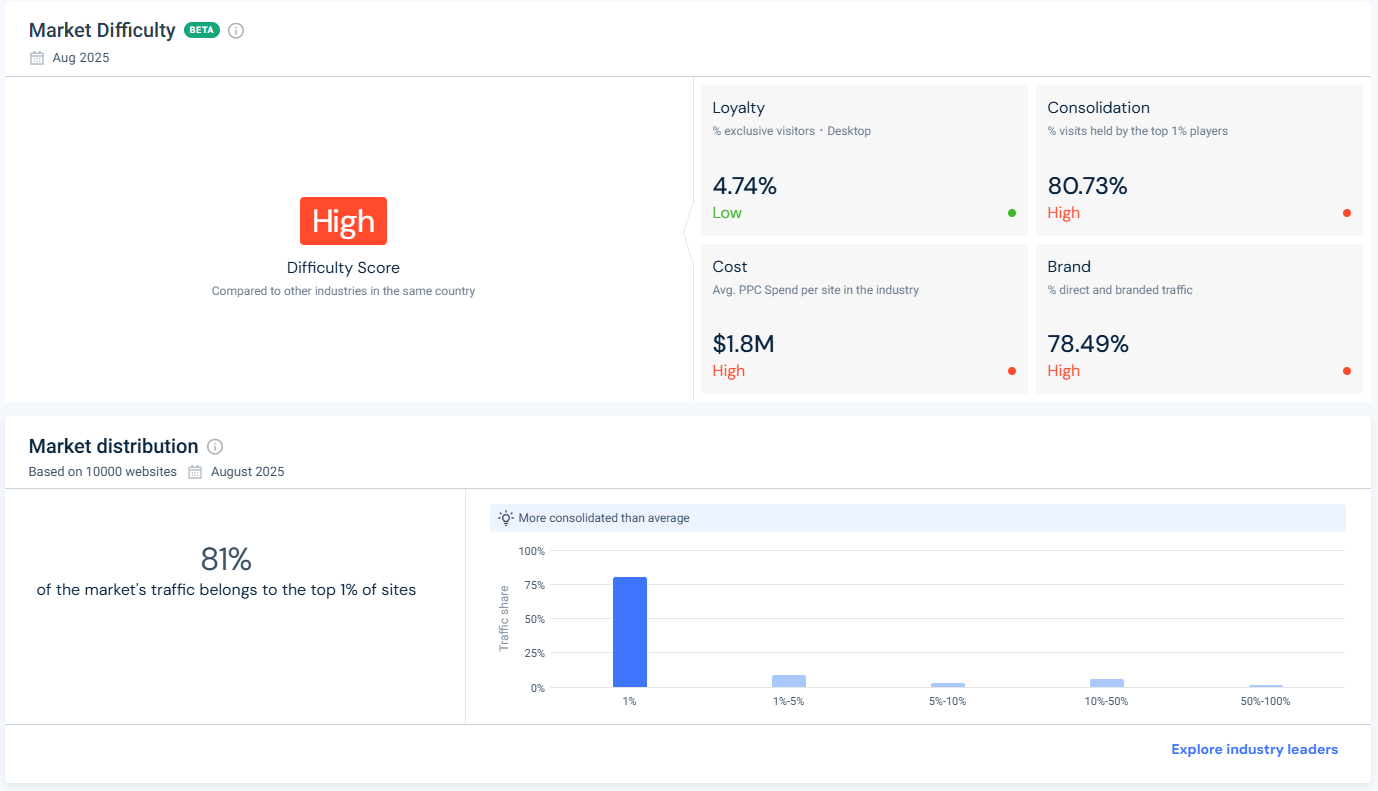Select the High difficulty score badge
The height and width of the screenshot is (791, 1378).
coord(343,221)
